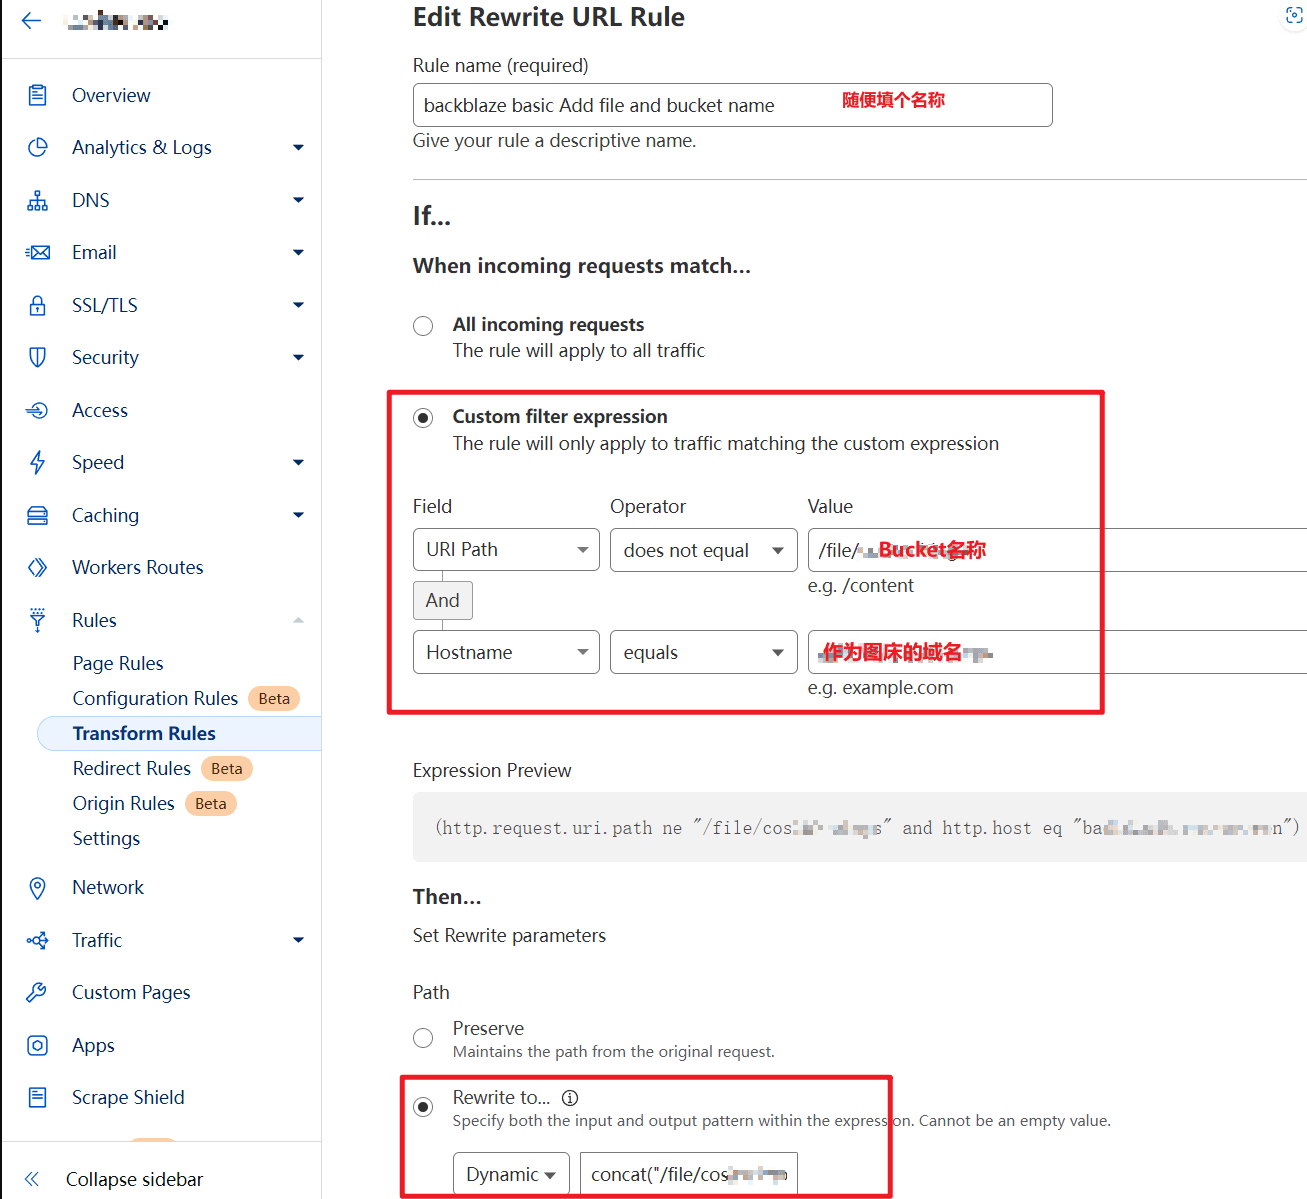Select the Custom filter expression radio button
Image resolution: width=1307 pixels, height=1199 pixels.
(423, 418)
